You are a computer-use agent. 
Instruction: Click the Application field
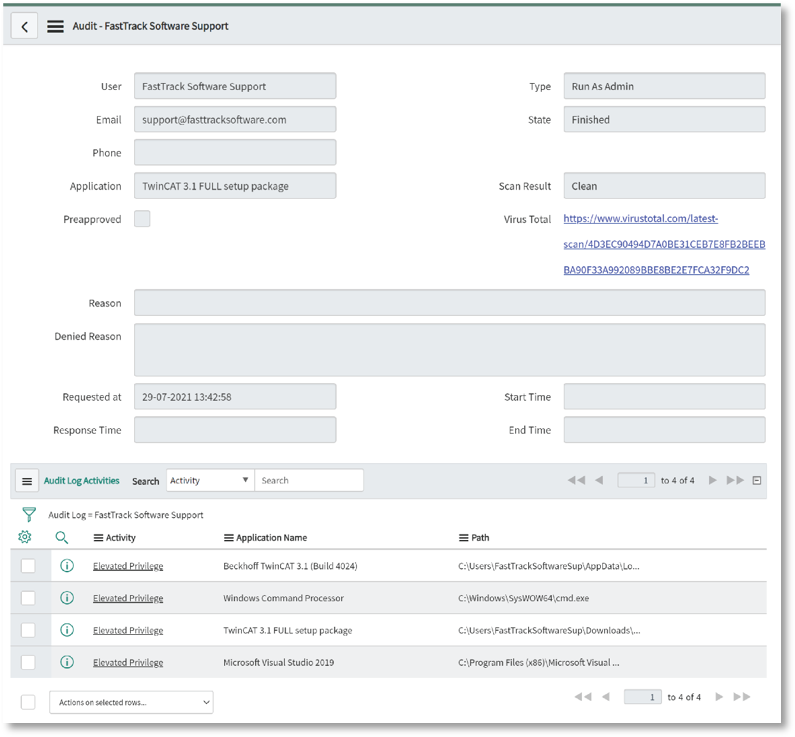click(235, 186)
